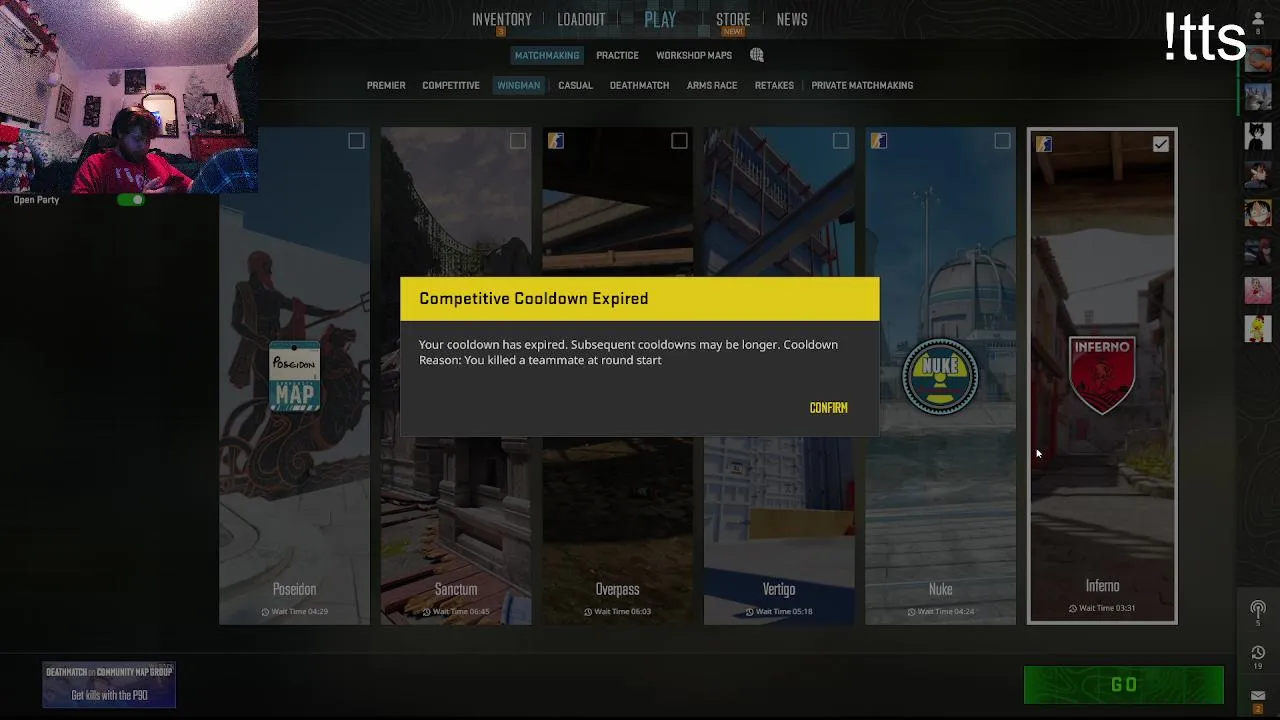
Task: Click the "Poseidon" map name label
Action: 294,590
